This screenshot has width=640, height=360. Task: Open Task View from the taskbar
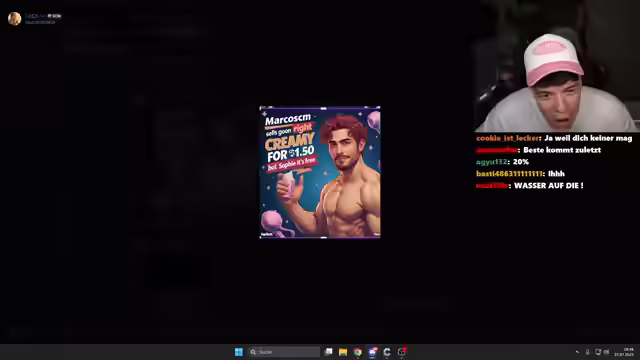328,352
